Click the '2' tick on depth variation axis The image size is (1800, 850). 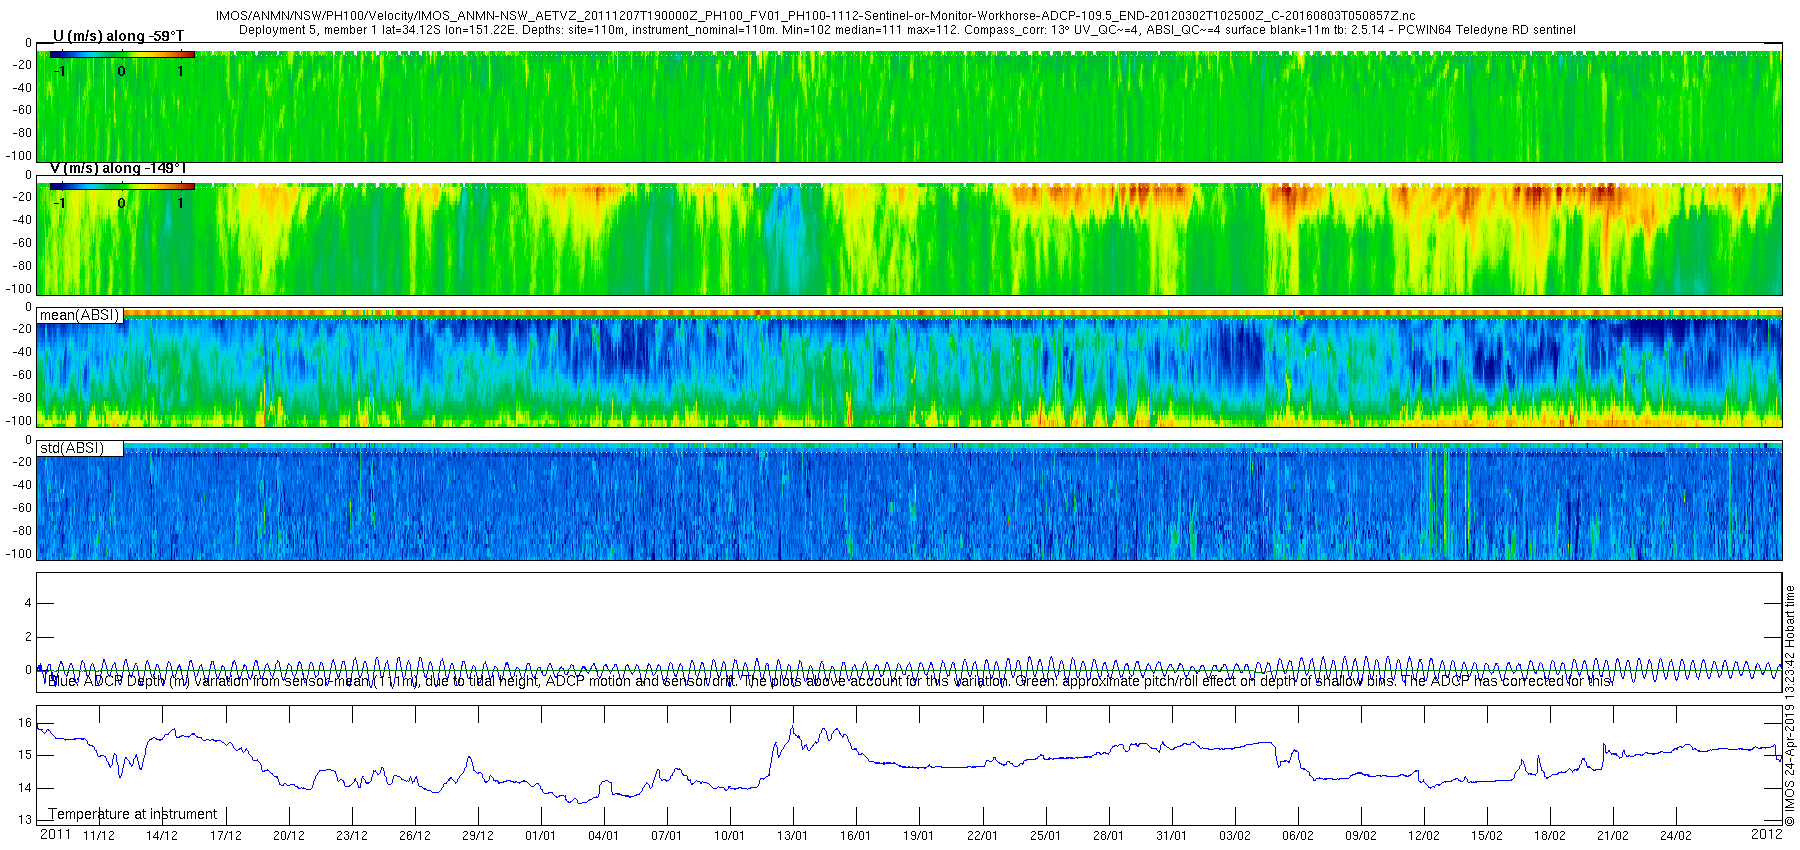coord(28,637)
